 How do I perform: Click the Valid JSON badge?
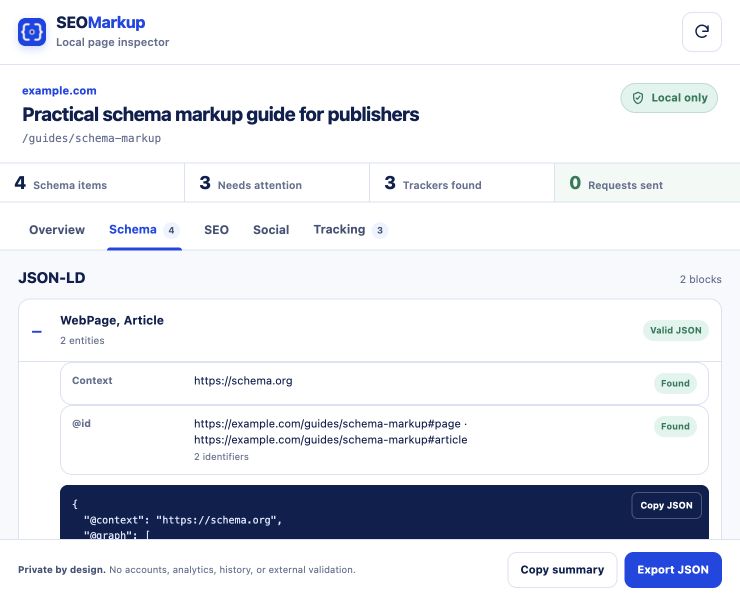coord(675,330)
